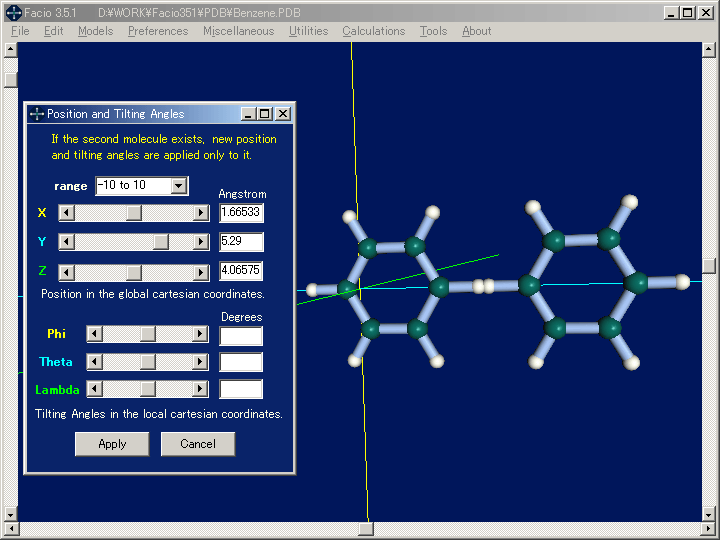The width and height of the screenshot is (720, 540).
Task: Open the Utilities menu
Action: 308,31
